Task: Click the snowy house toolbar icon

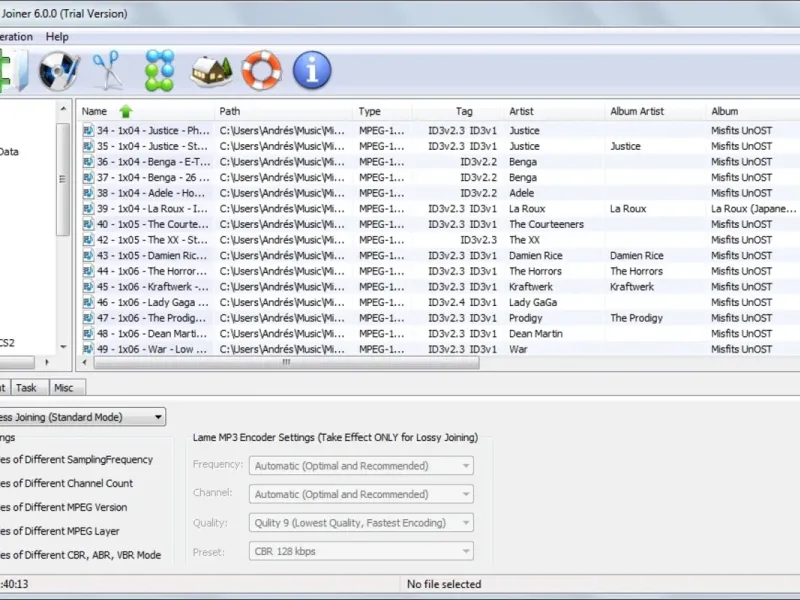Action: click(x=211, y=71)
